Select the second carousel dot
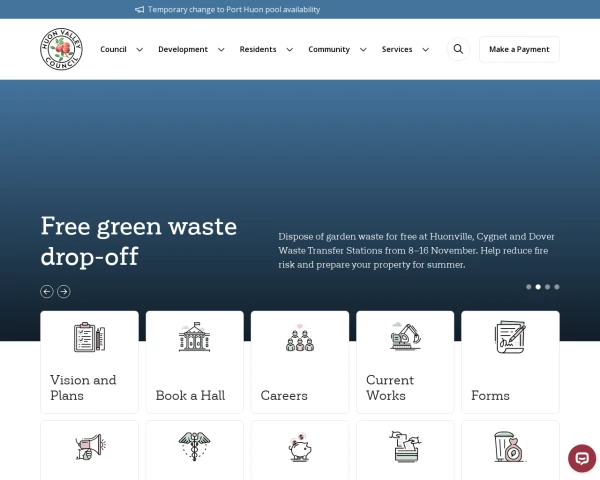Viewport: 600px width, 480px height. click(x=538, y=287)
